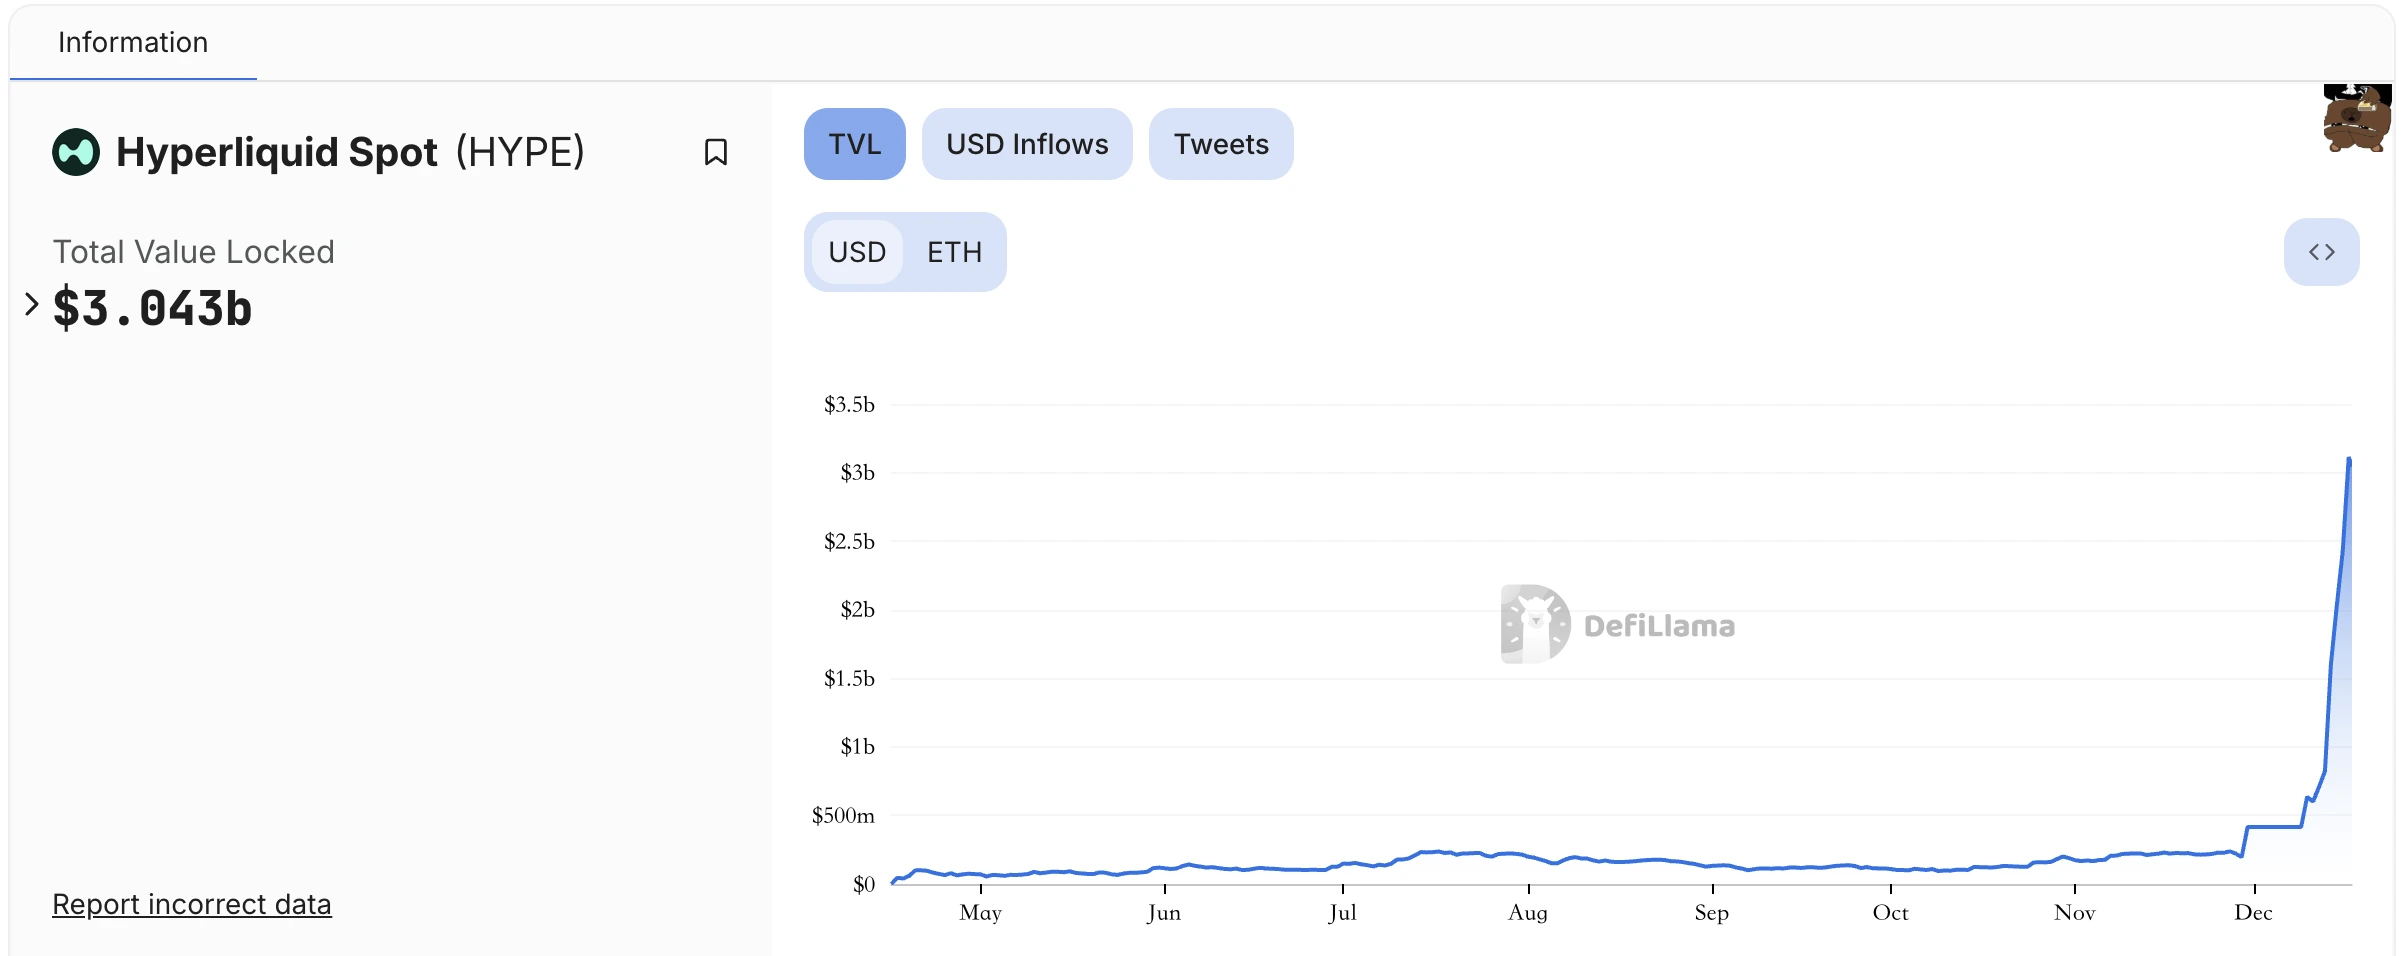Viewport: 2408px width, 956px height.
Task: Click the $500m y-axis label
Action: click(x=843, y=815)
